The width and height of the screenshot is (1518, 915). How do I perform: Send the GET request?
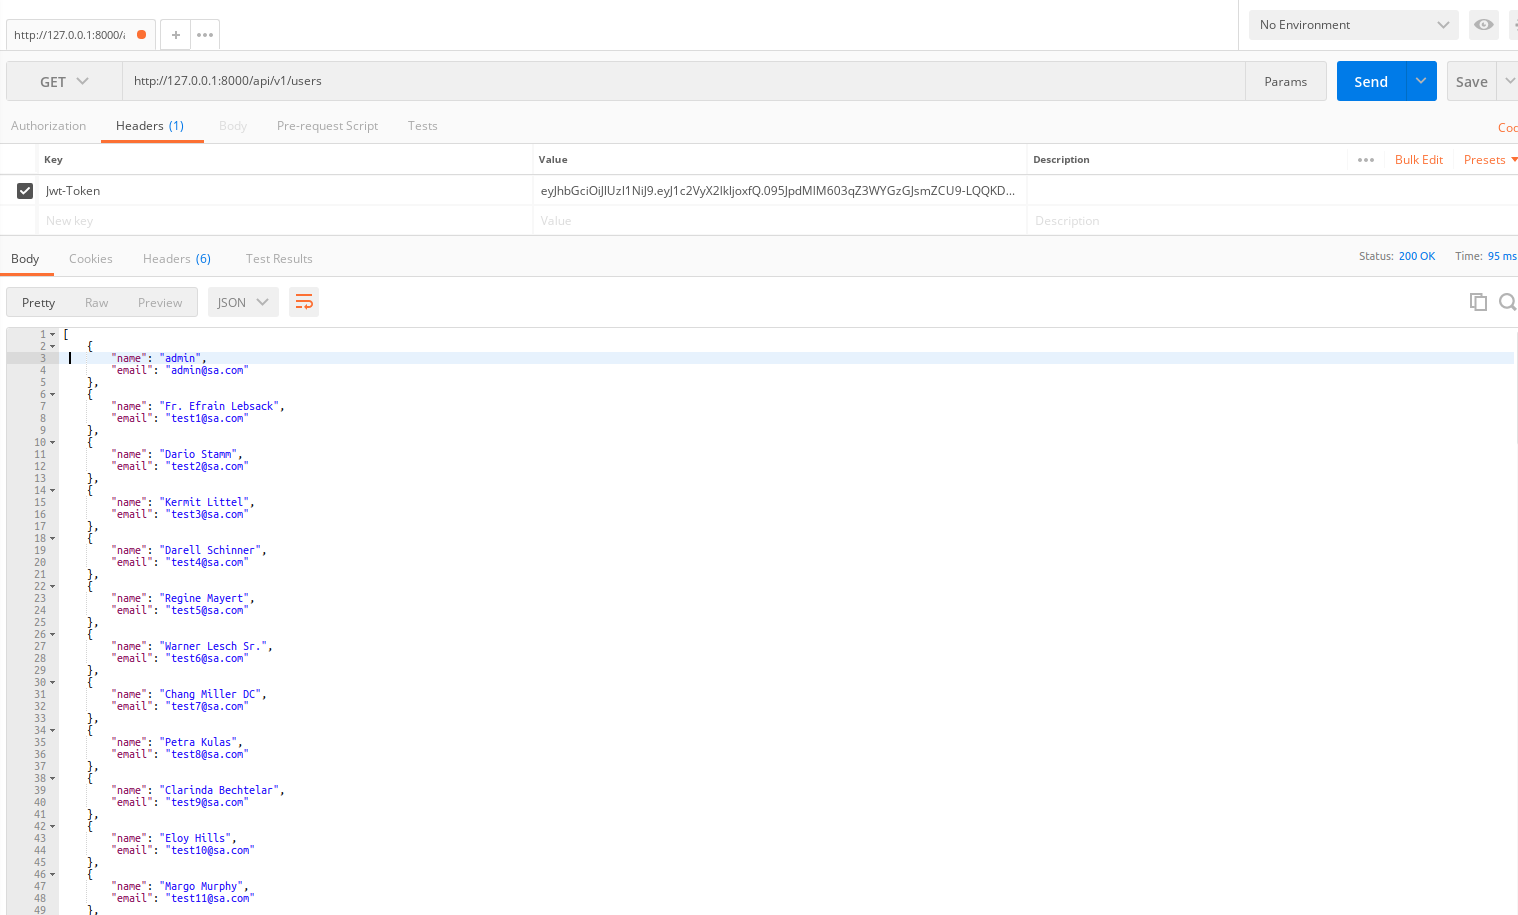click(1371, 81)
